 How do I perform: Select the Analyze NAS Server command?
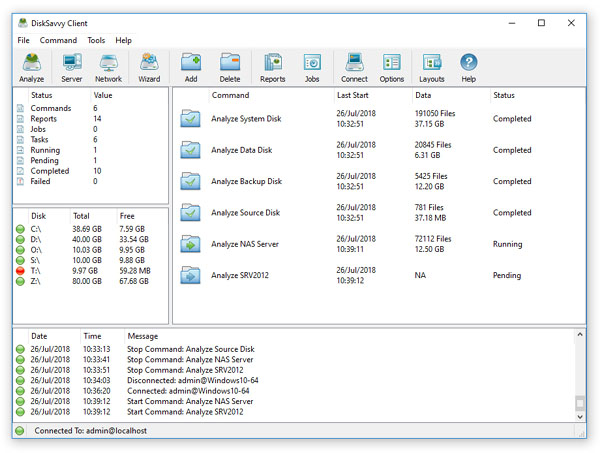(x=246, y=244)
